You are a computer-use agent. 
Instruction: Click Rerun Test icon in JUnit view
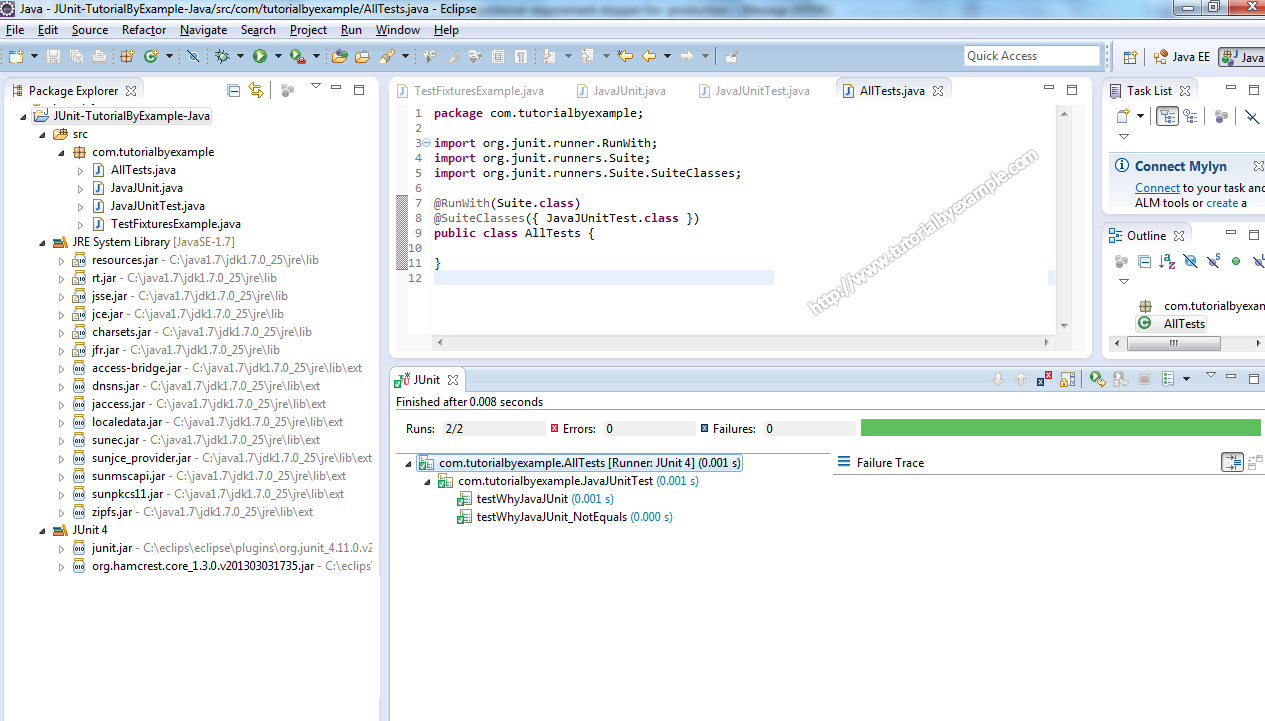click(1098, 379)
